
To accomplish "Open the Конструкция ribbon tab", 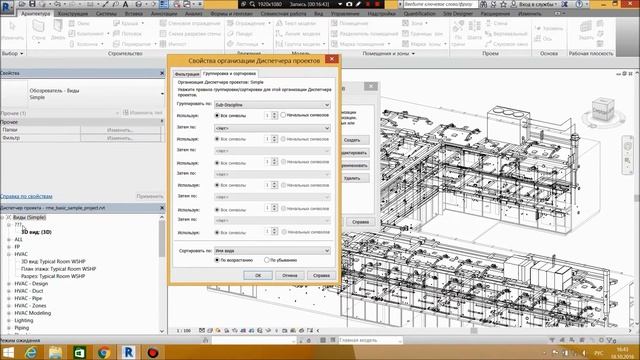I will [73, 13].
